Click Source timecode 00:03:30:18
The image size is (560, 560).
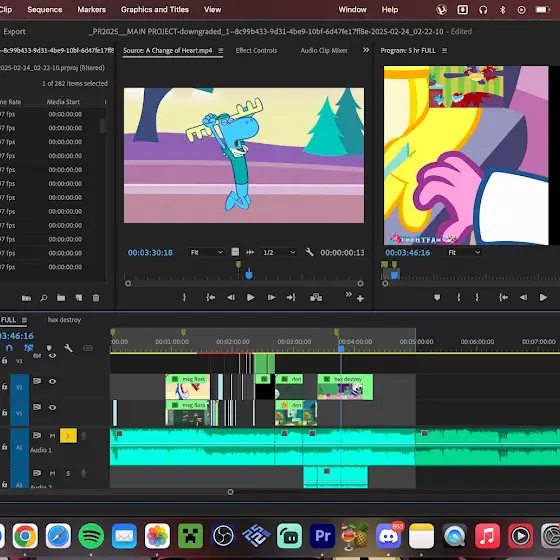point(150,253)
